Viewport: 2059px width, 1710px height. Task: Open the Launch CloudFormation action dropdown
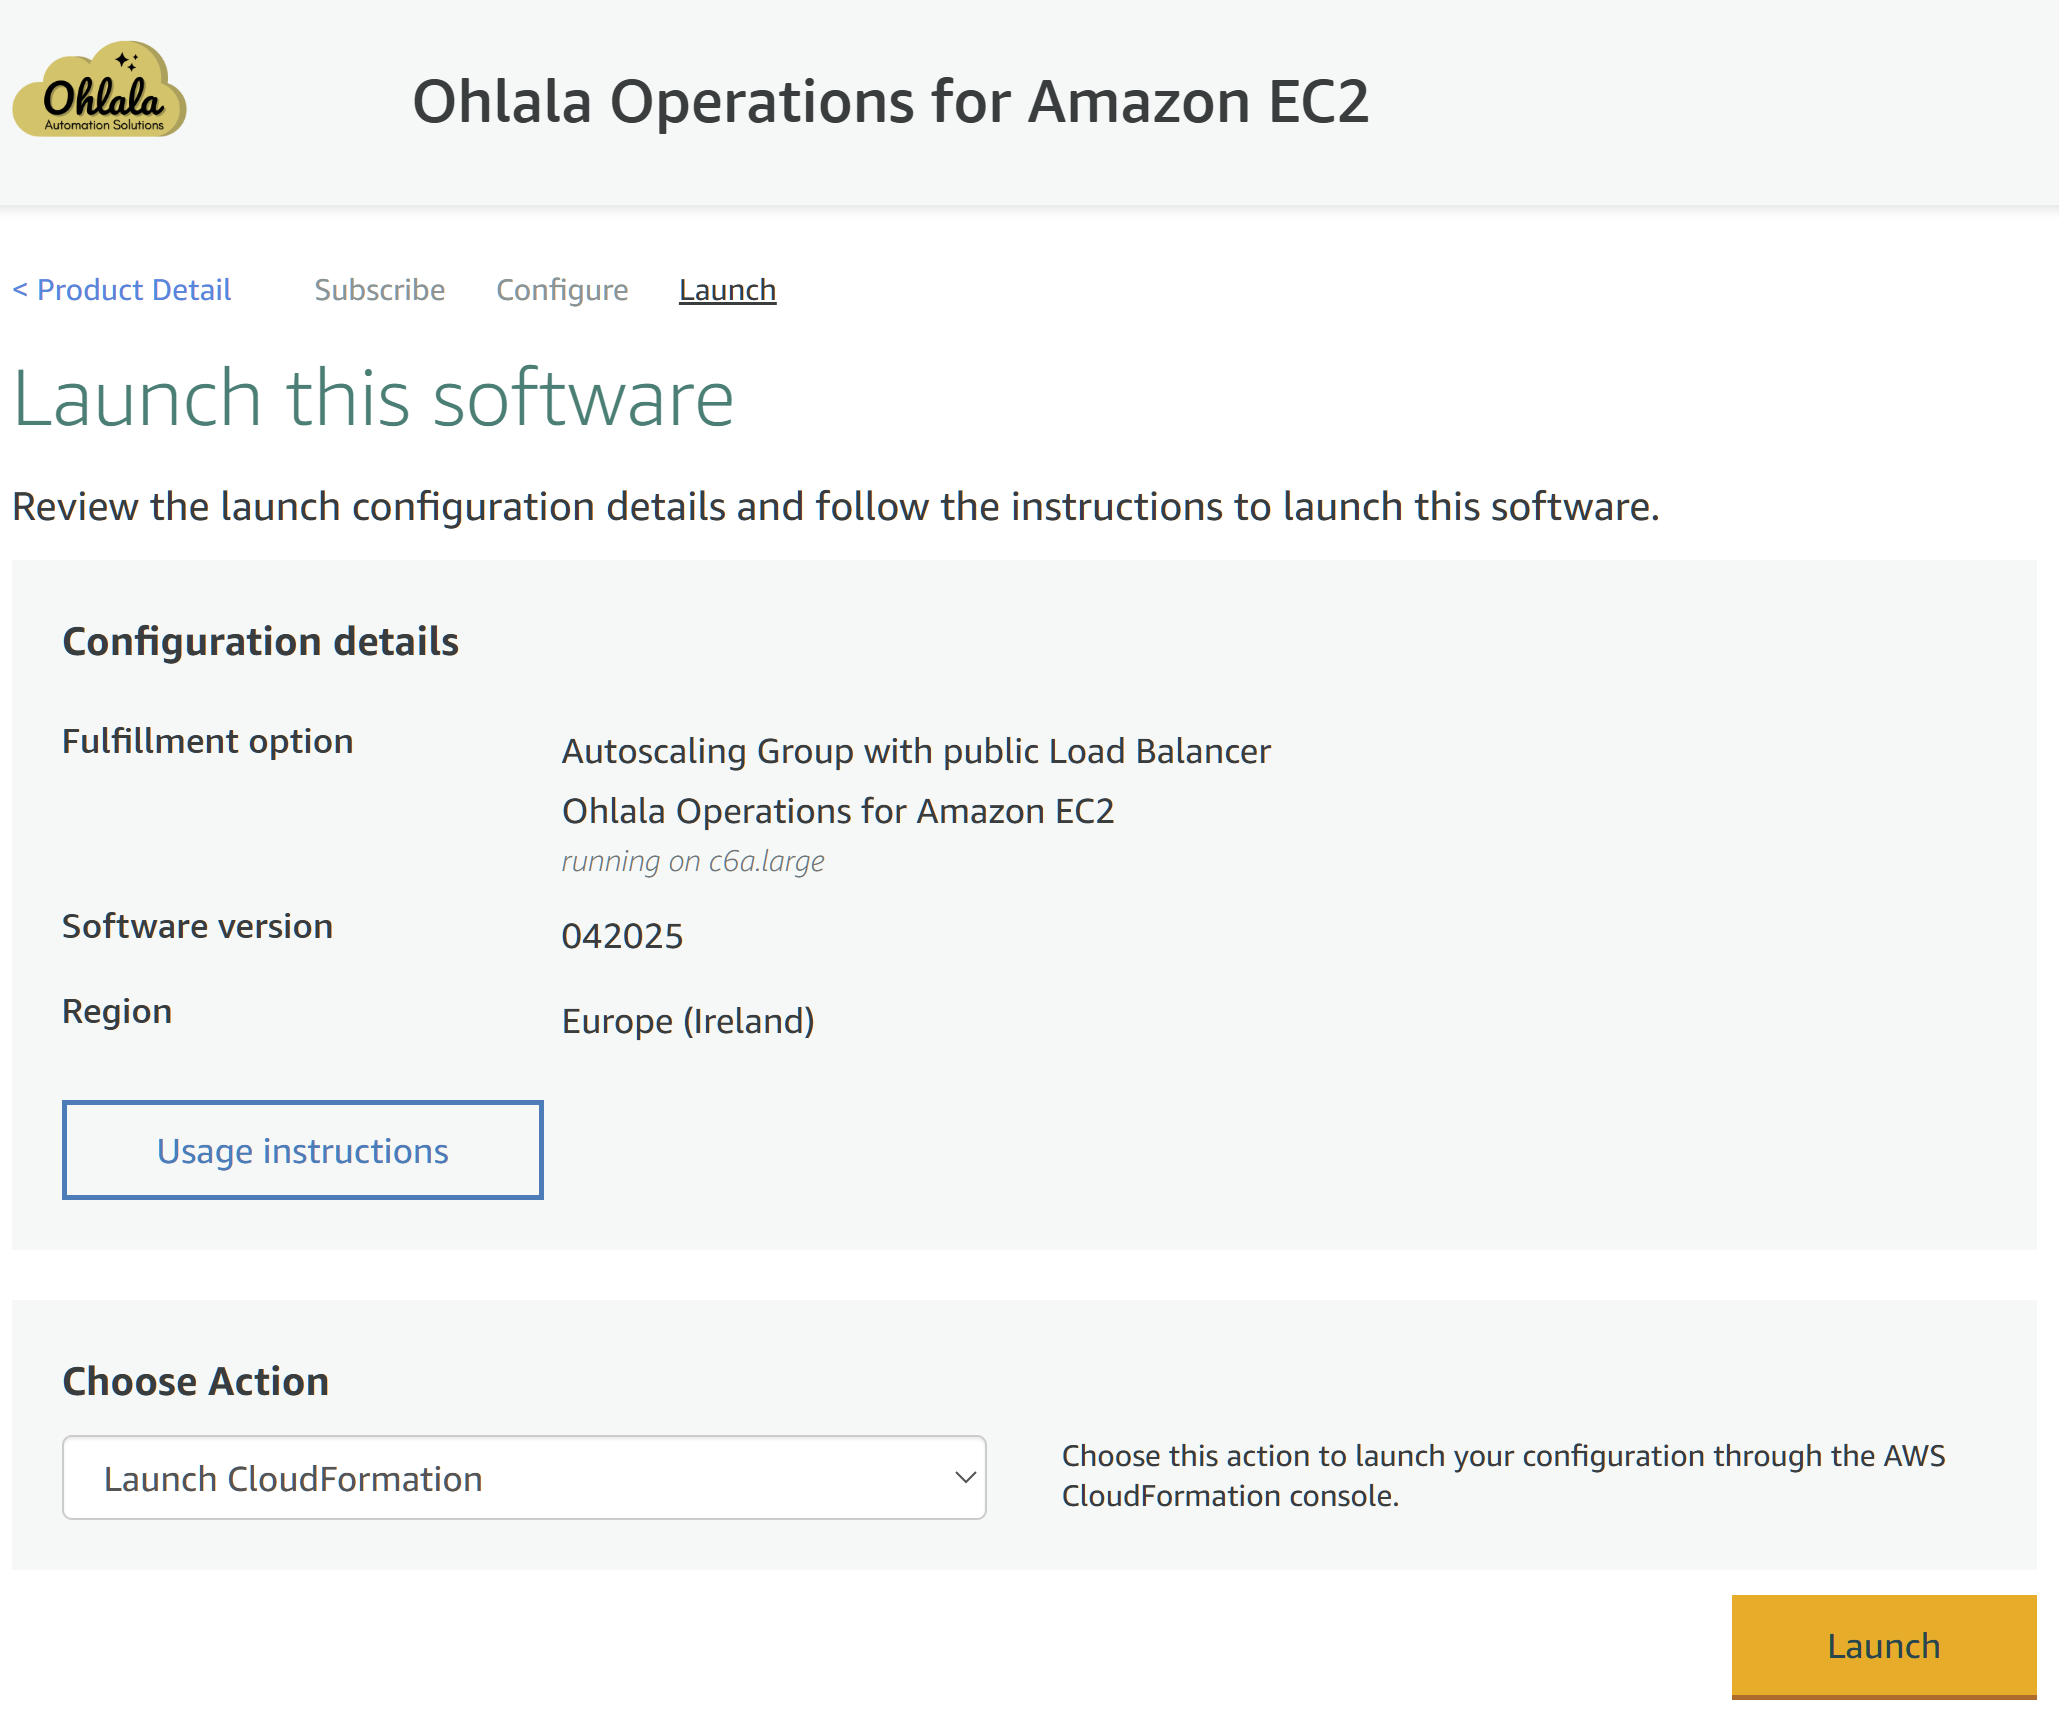[x=524, y=1478]
